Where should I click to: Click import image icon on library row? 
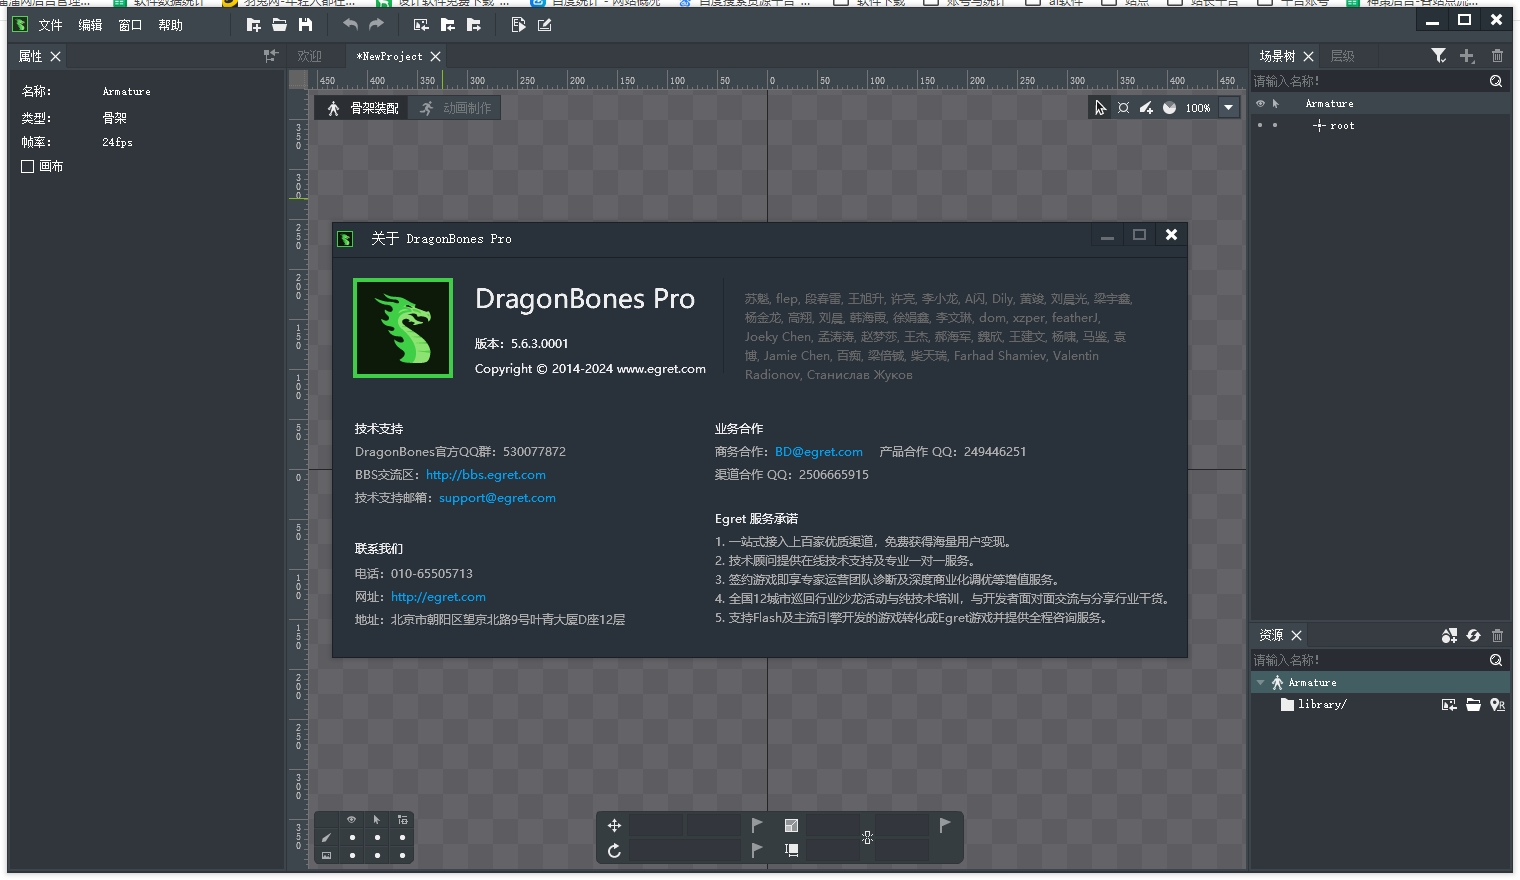coord(1449,705)
